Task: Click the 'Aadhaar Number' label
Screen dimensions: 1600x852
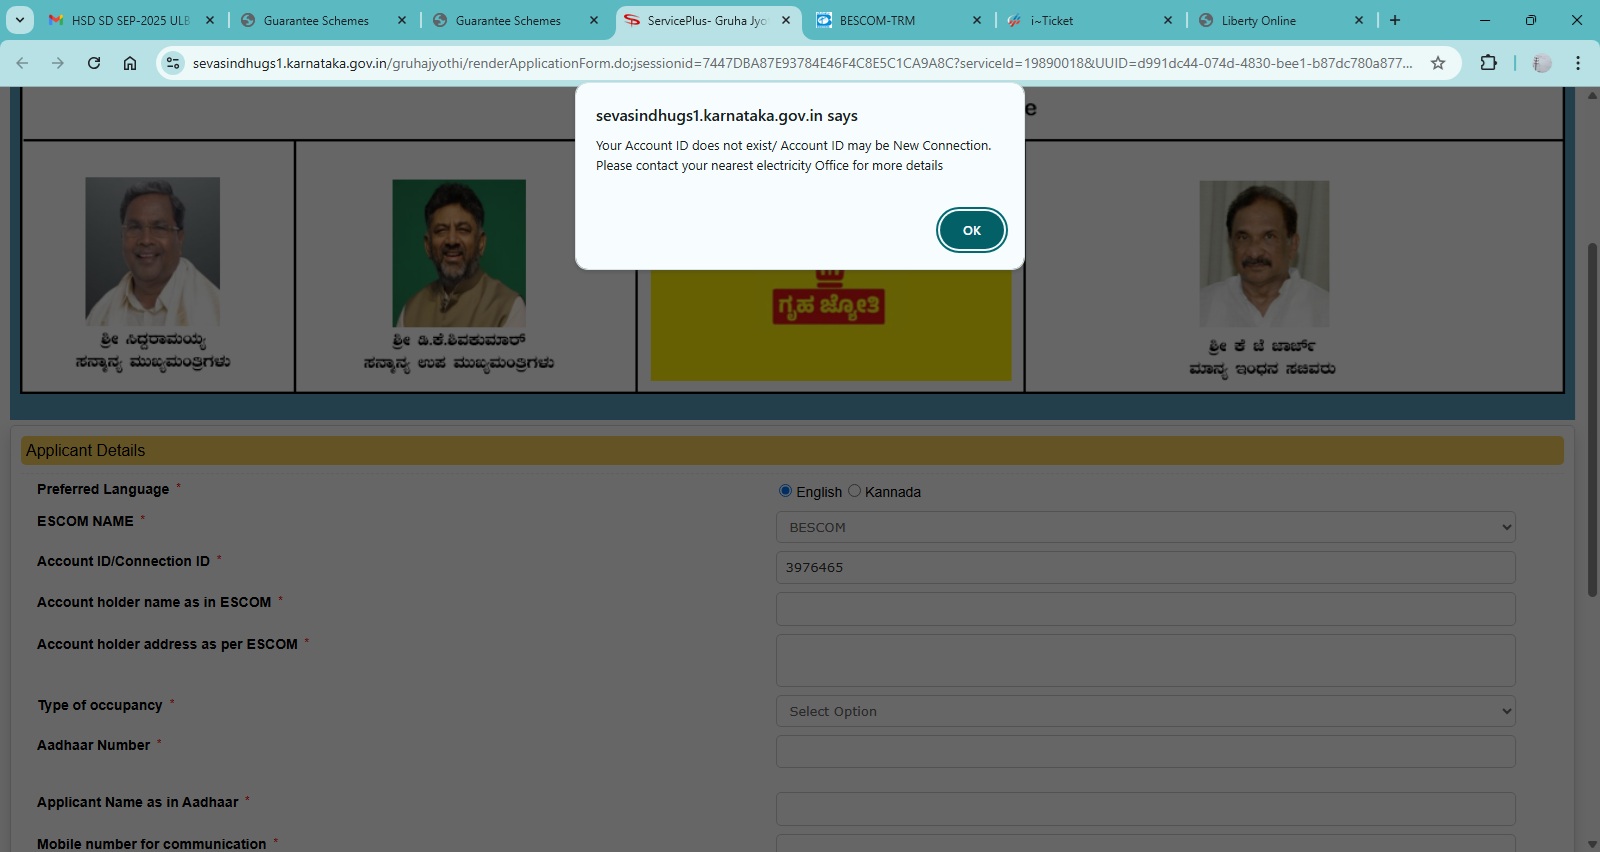Action: (93, 745)
